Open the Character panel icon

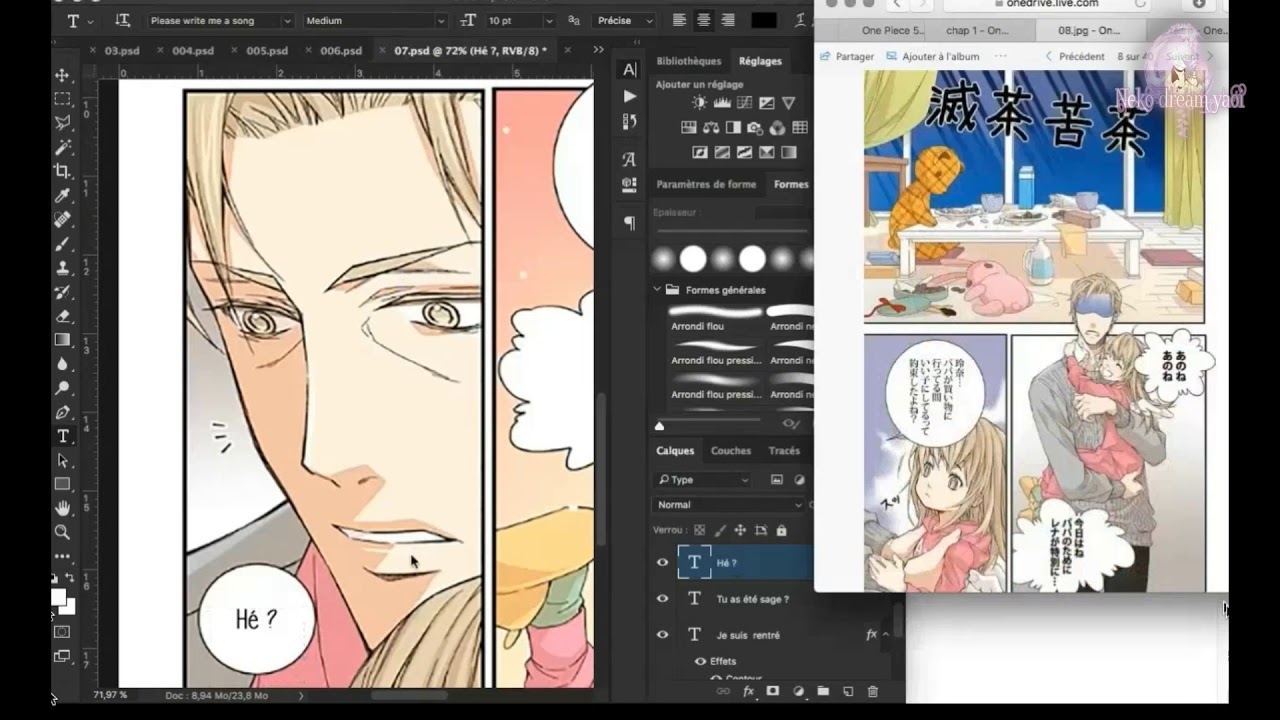(629, 69)
